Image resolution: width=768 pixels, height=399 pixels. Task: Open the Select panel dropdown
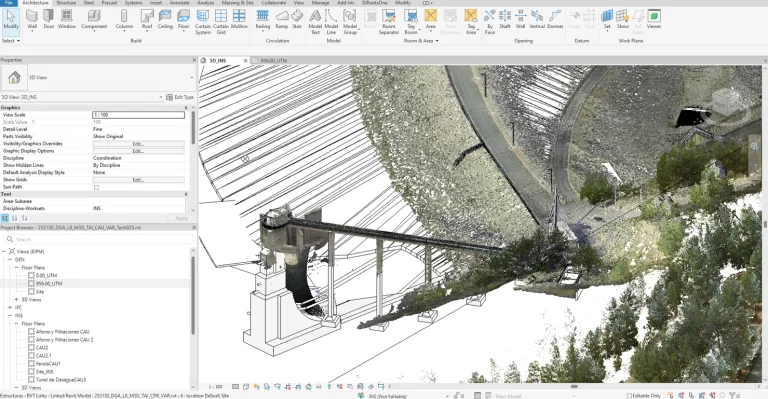11,41
